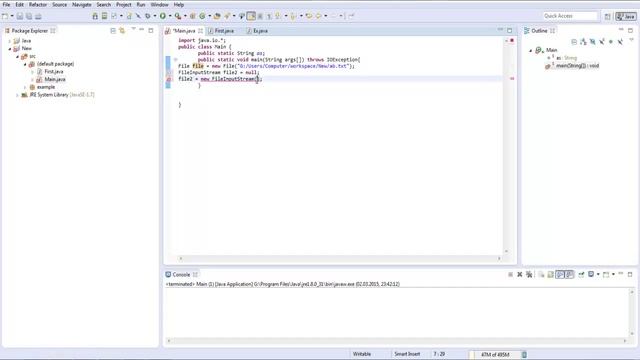Collapse the src folder node
Screen dimensions: 640x360
pyautogui.click(x=18, y=56)
